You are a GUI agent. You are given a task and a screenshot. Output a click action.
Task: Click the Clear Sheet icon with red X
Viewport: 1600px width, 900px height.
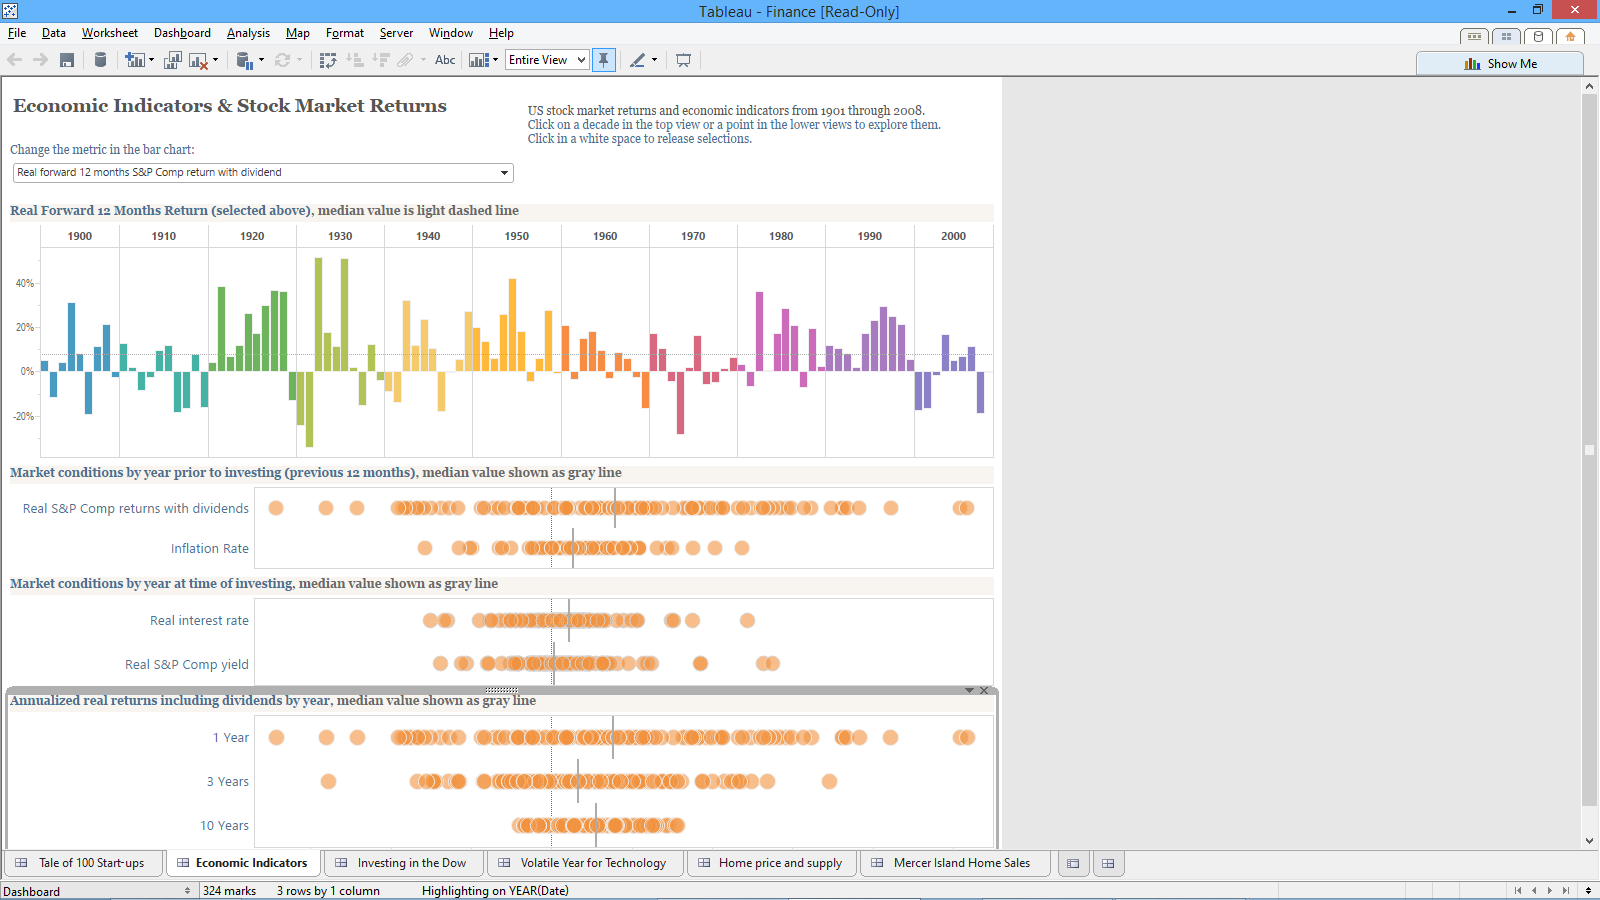coord(198,60)
